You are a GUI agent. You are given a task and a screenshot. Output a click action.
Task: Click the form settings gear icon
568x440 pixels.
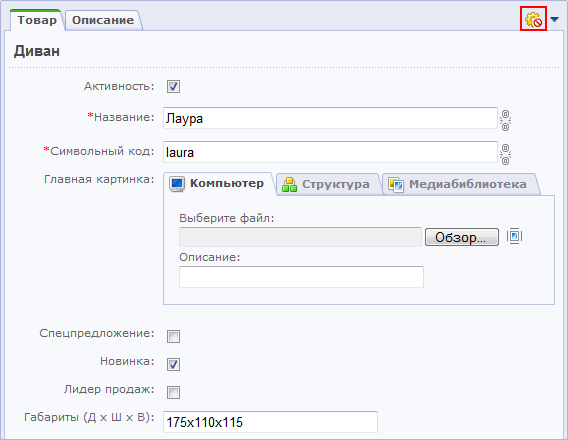(533, 19)
